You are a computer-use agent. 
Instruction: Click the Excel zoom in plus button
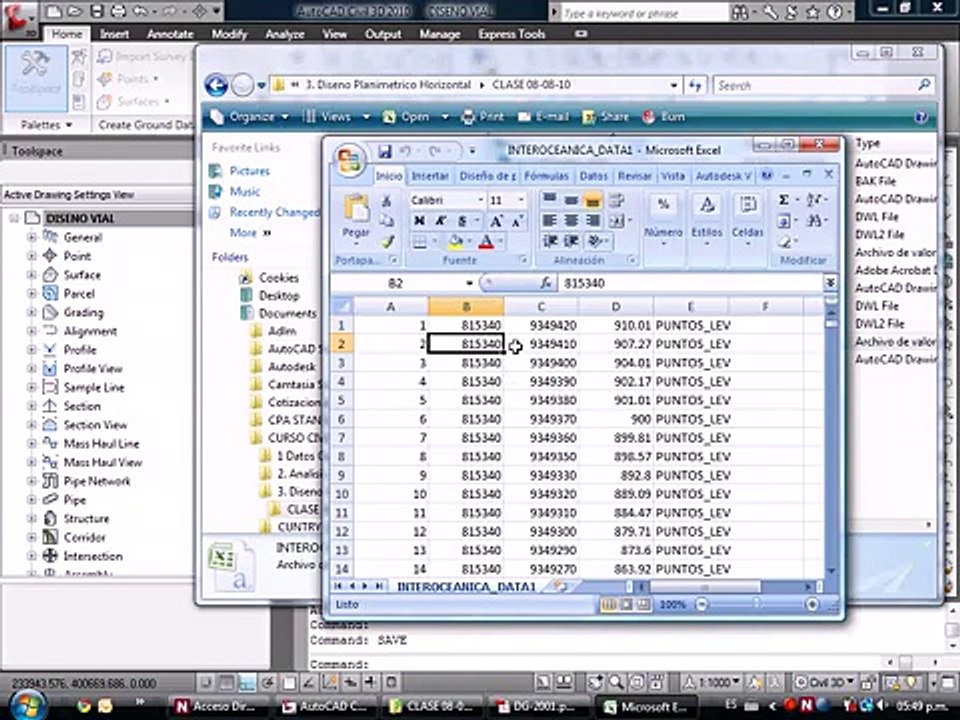812,605
